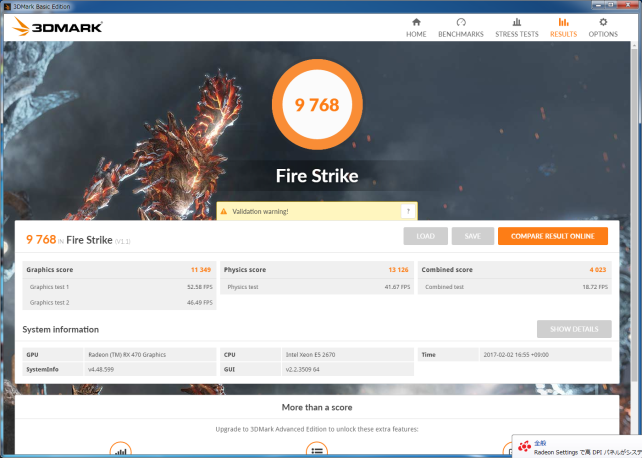Click the Physics test row
This screenshot has height=458, width=642.
click(x=317, y=287)
